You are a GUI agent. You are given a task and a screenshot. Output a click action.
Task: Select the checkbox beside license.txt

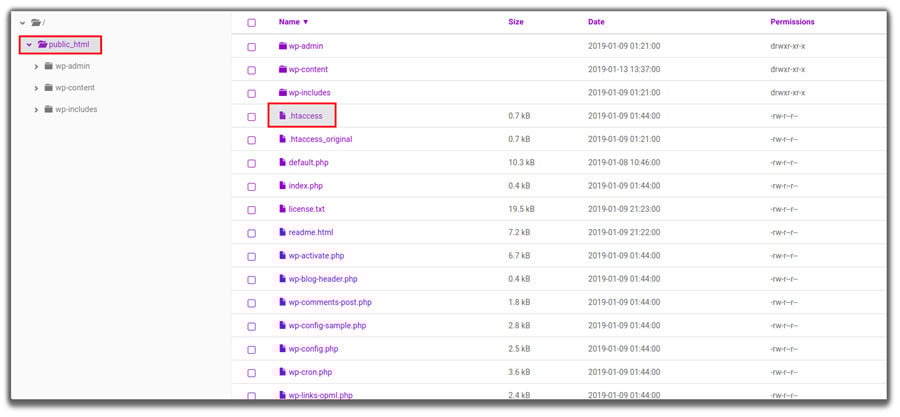pos(251,209)
